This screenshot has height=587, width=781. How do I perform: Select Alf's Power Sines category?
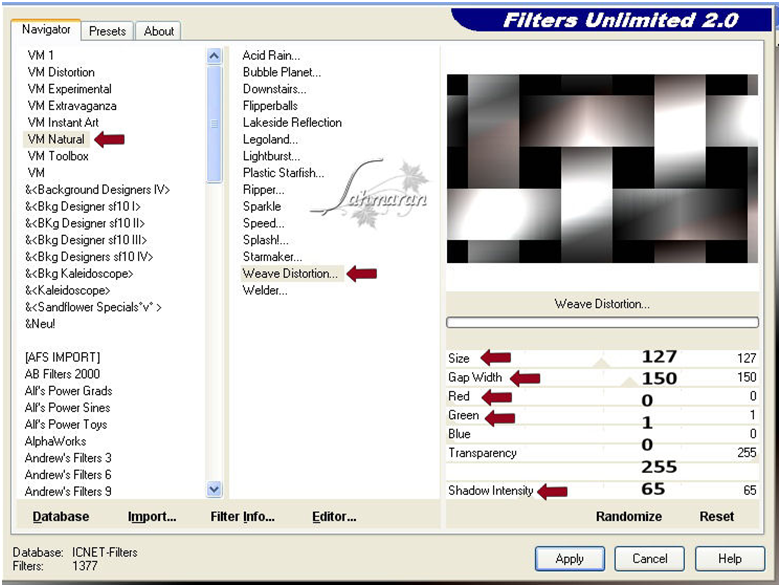(x=68, y=408)
